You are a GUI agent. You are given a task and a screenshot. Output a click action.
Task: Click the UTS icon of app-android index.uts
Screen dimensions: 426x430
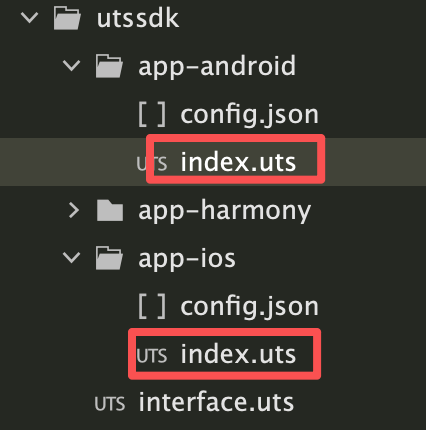point(152,163)
